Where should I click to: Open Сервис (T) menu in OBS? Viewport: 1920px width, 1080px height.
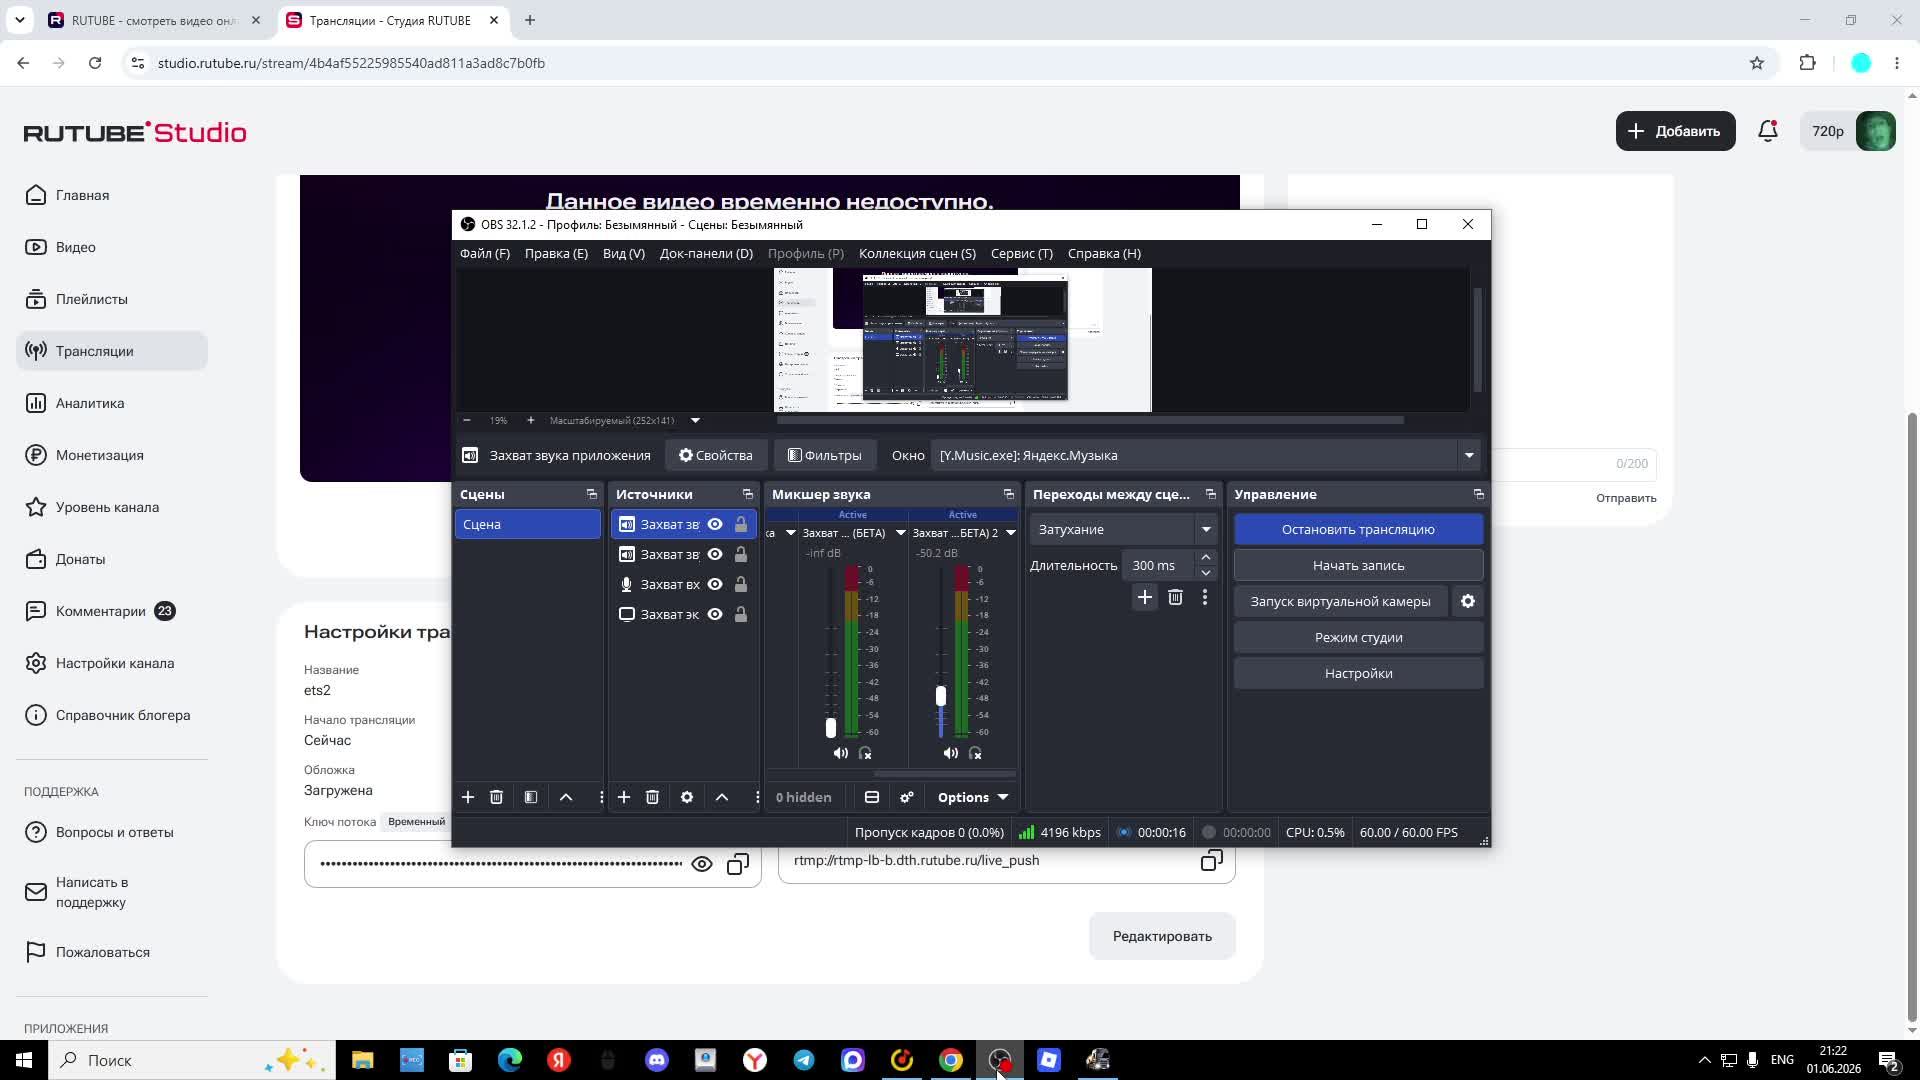point(1022,254)
